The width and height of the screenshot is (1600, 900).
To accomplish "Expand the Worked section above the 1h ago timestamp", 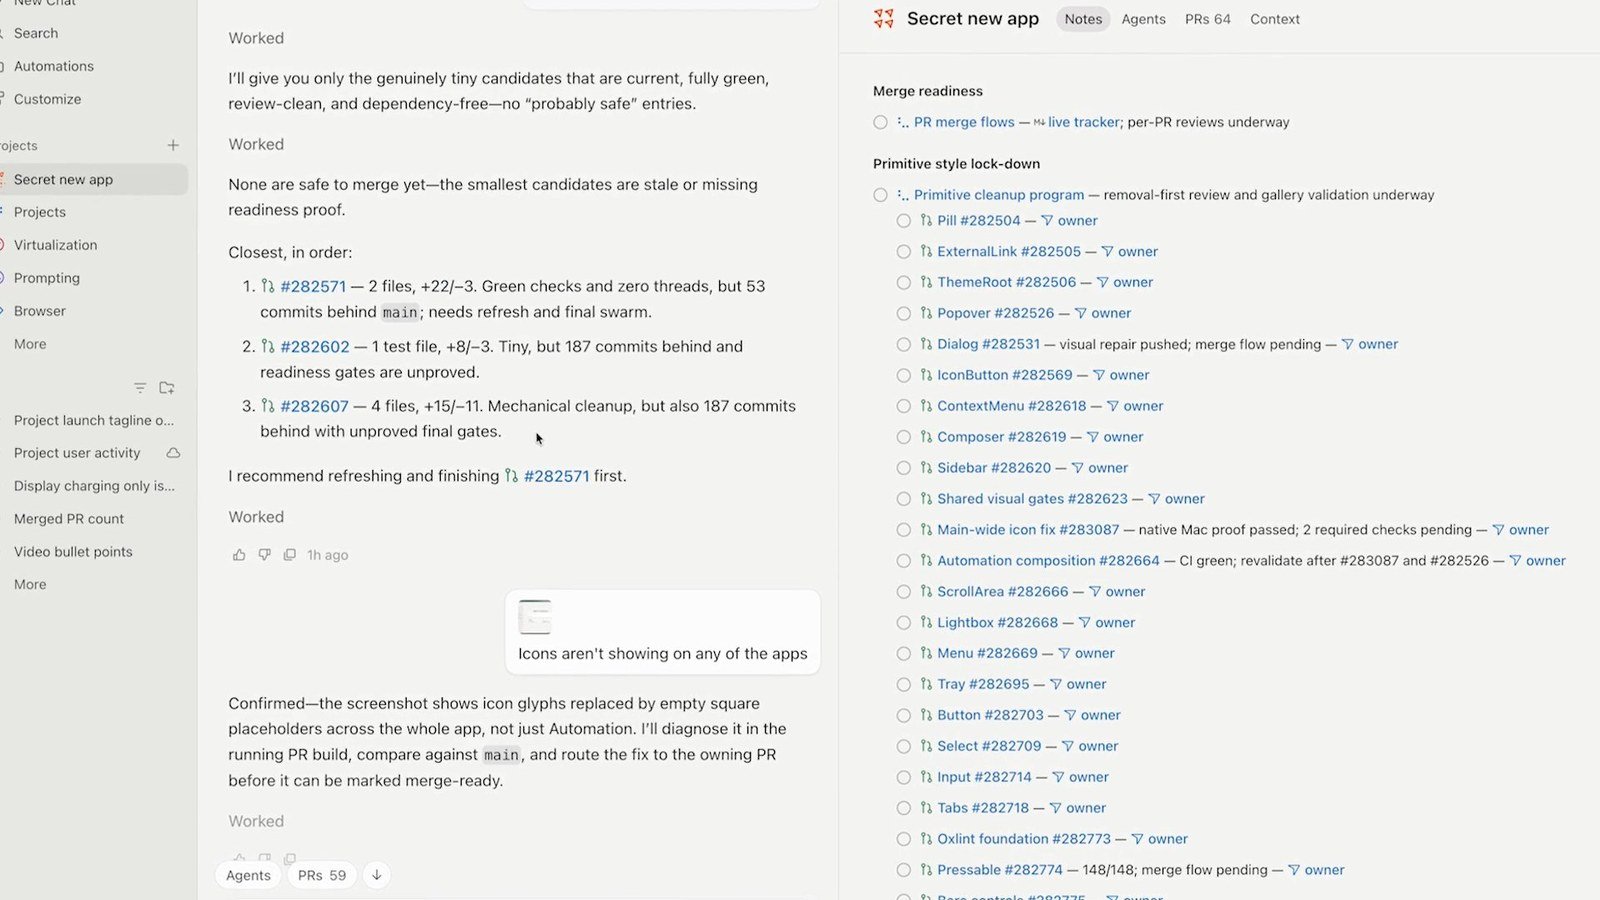I will [256, 517].
